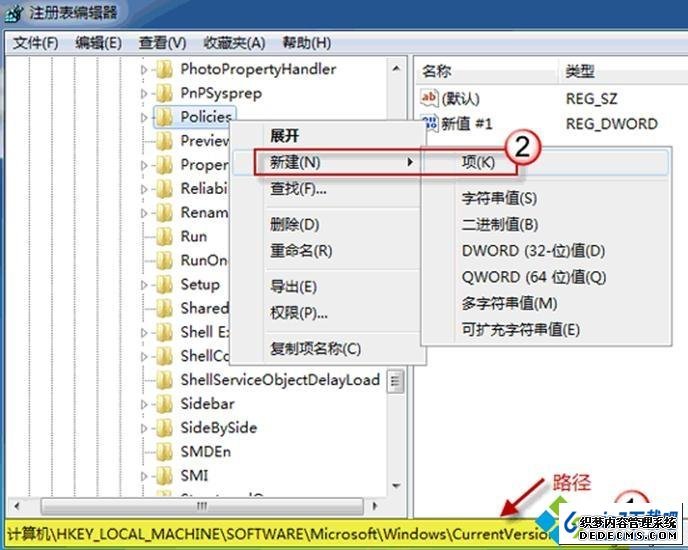Click the 类型 column header

tap(623, 71)
